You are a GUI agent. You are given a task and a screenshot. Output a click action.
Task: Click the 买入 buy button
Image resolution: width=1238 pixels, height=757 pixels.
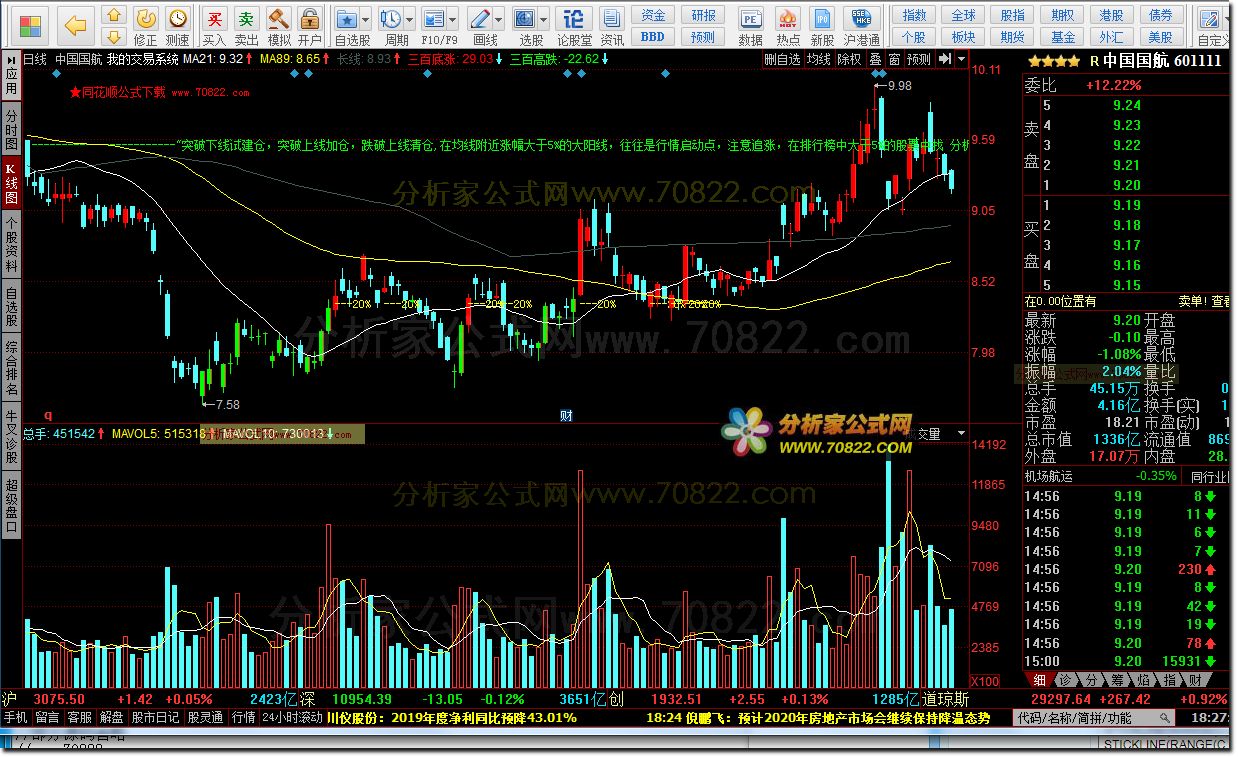(x=214, y=26)
